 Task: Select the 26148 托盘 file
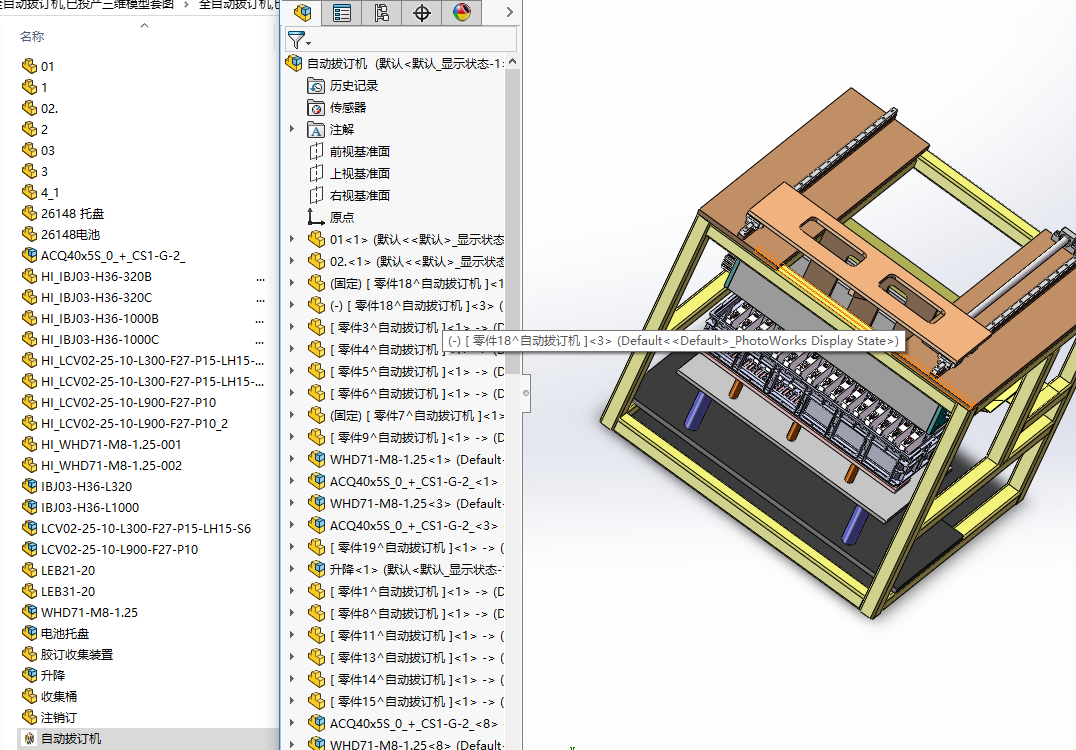click(x=63, y=213)
